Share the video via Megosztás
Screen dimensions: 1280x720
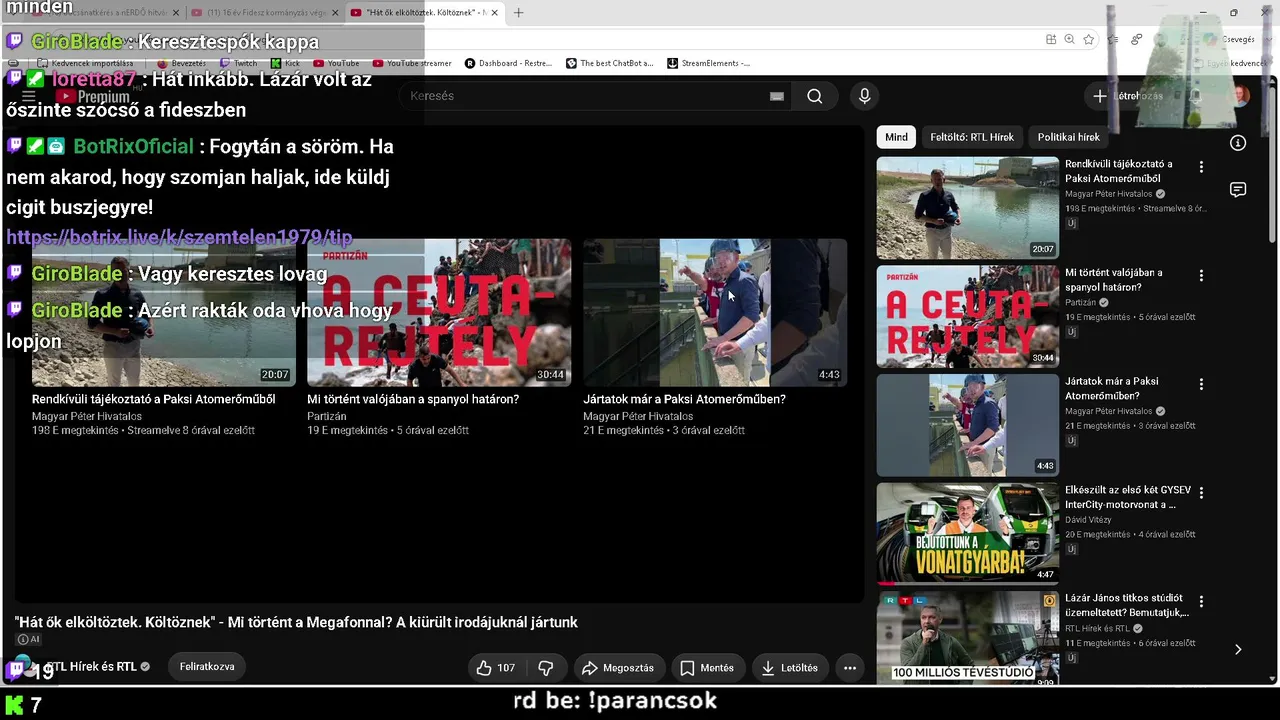point(618,667)
